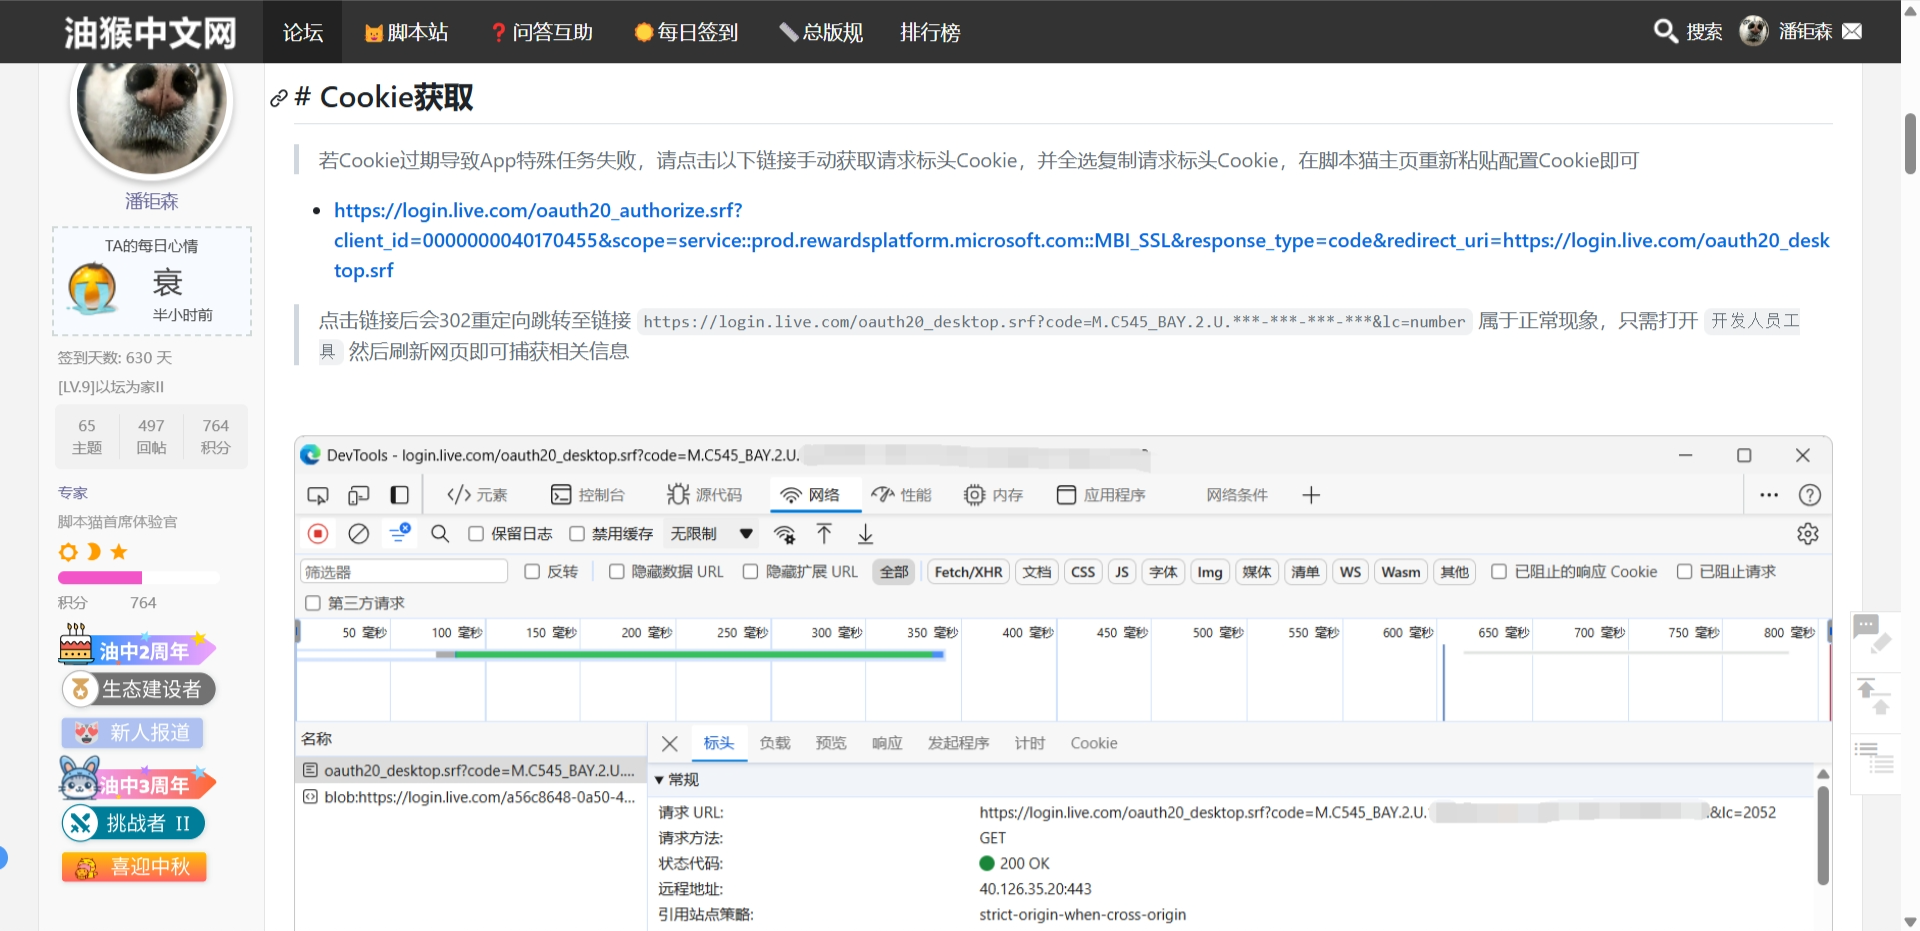Select the blob:https://login.live.com request row

point(471,797)
